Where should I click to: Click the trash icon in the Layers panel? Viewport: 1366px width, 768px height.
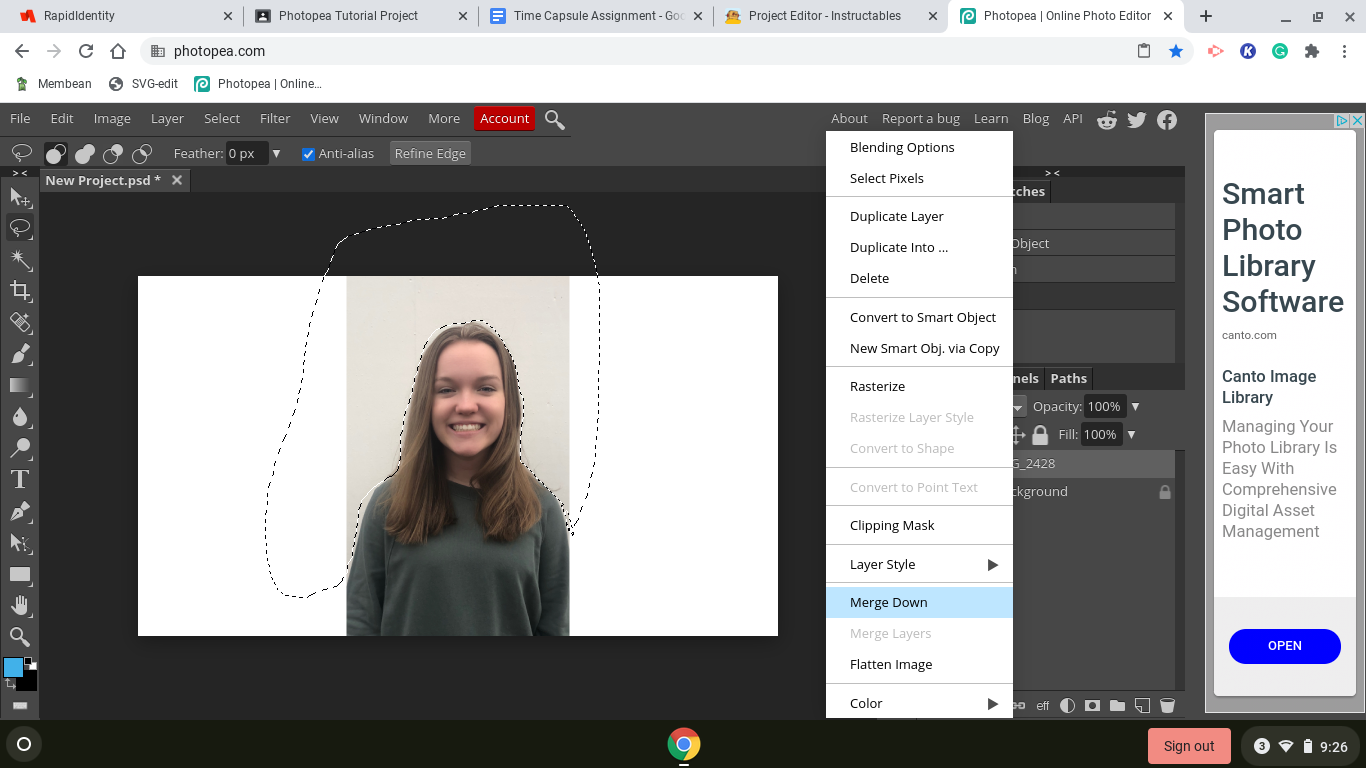(1167, 705)
